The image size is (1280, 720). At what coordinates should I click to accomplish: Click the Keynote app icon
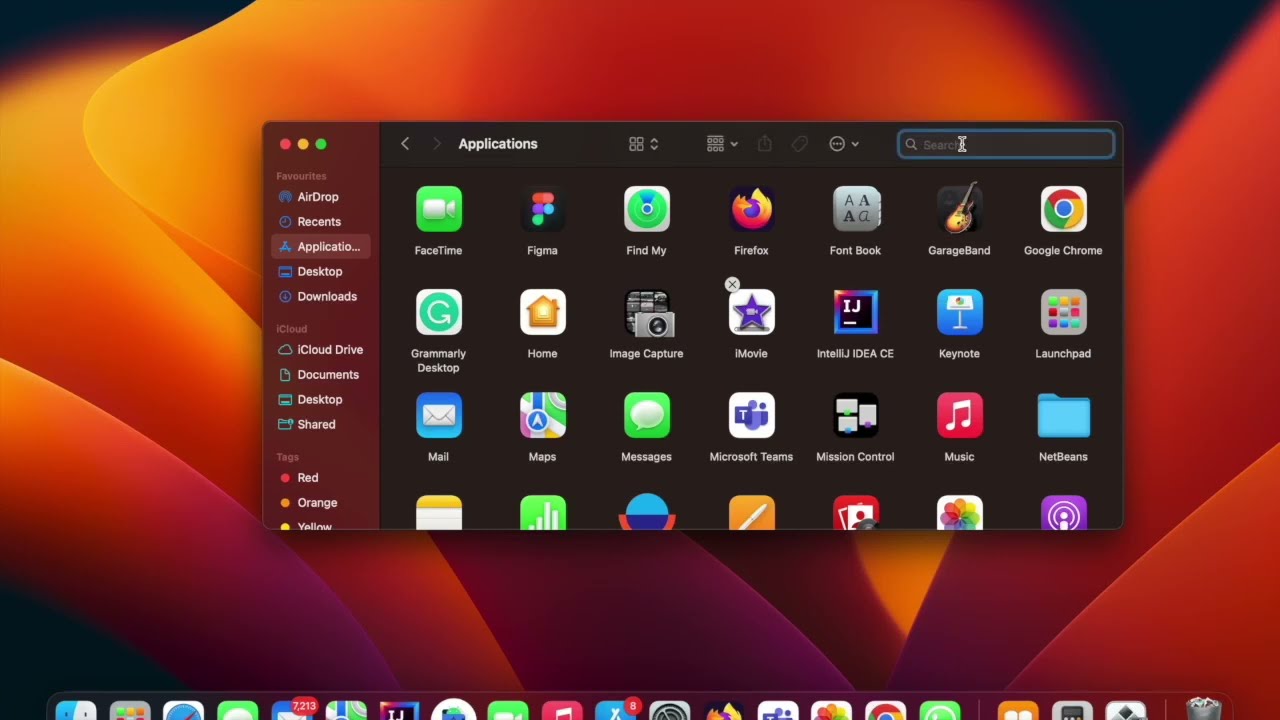[x=959, y=312]
